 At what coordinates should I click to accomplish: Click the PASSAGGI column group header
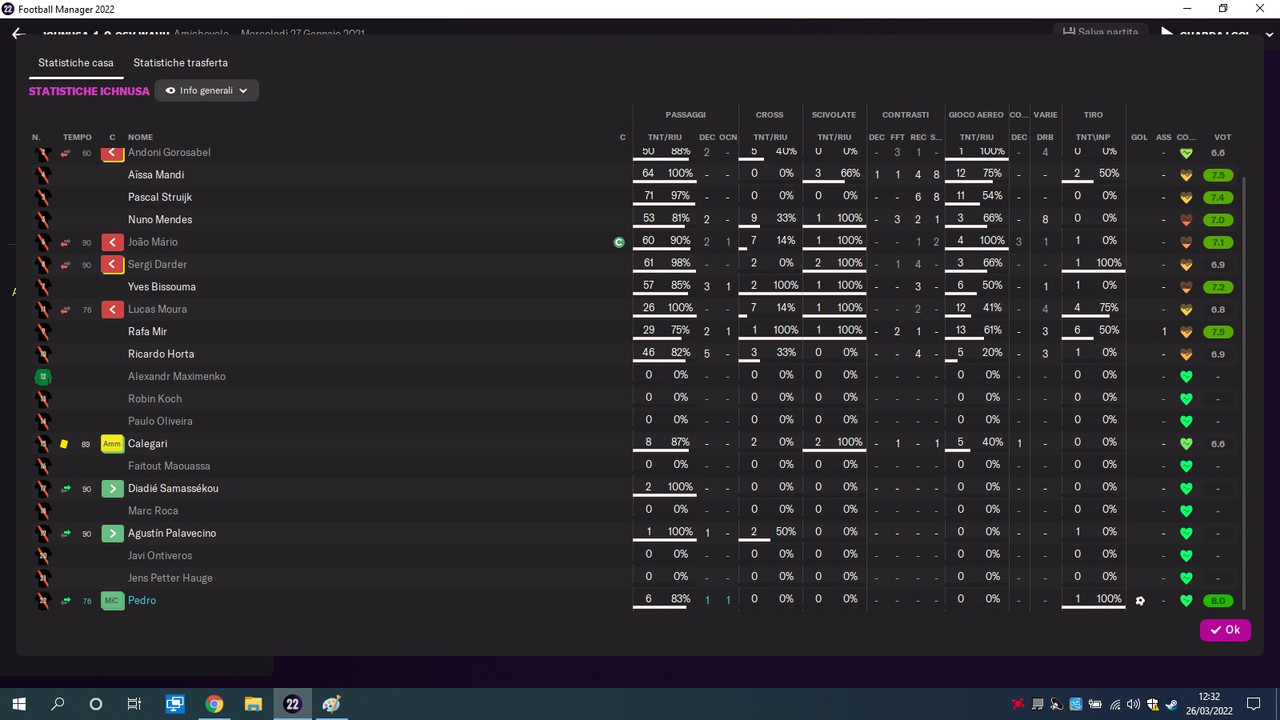685,115
